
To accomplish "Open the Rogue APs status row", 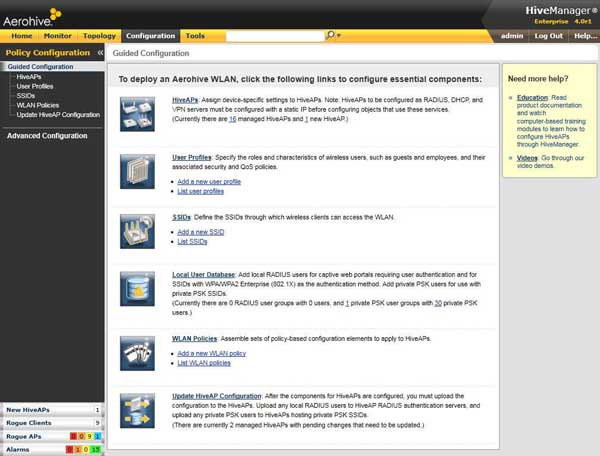I will click(x=52, y=436).
